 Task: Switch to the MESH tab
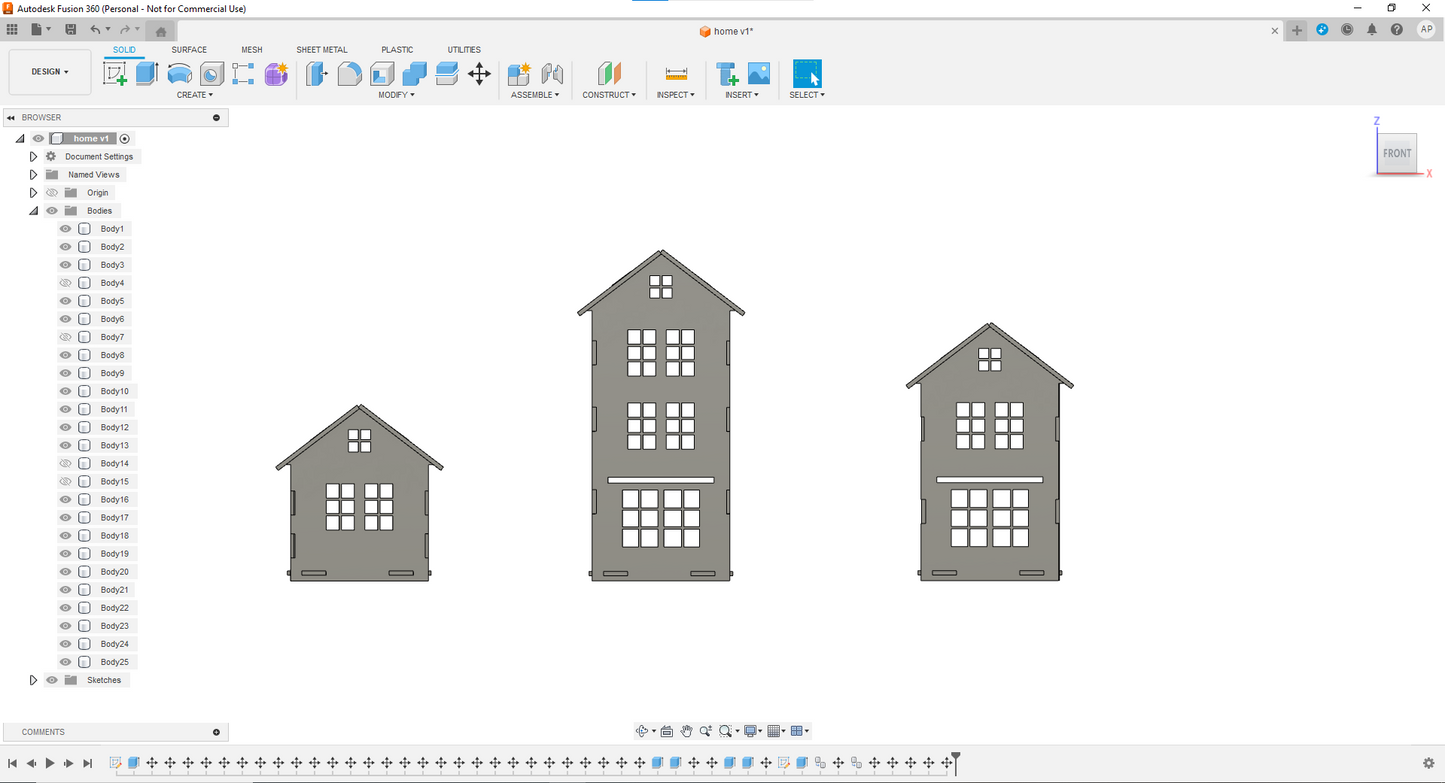click(252, 50)
